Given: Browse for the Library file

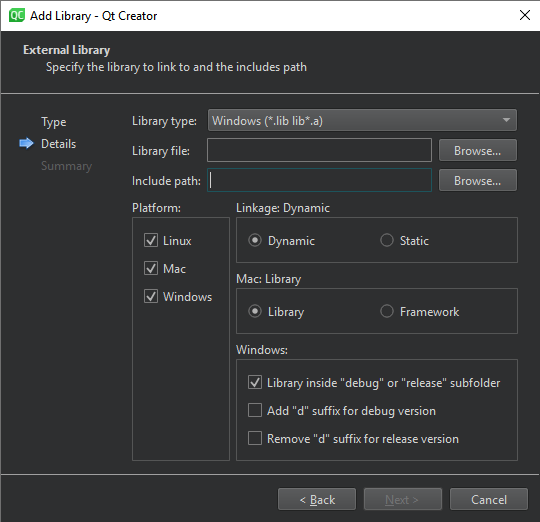Looking at the screenshot, I should click(477, 150).
